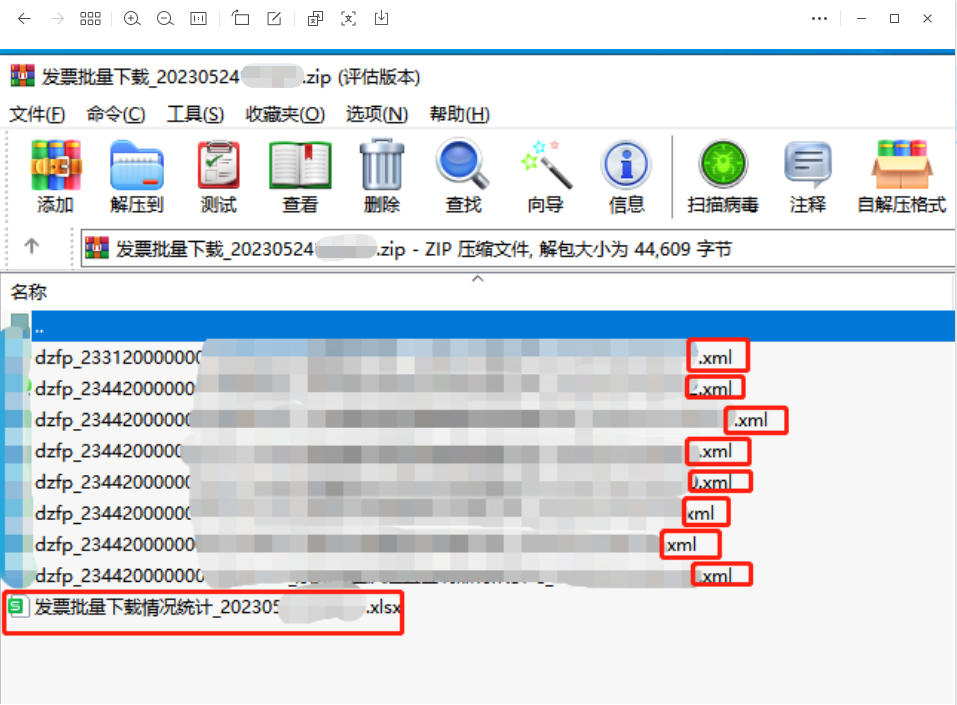957x705 pixels.
Task: Open the 选项 (Options) menu
Action: (376, 114)
